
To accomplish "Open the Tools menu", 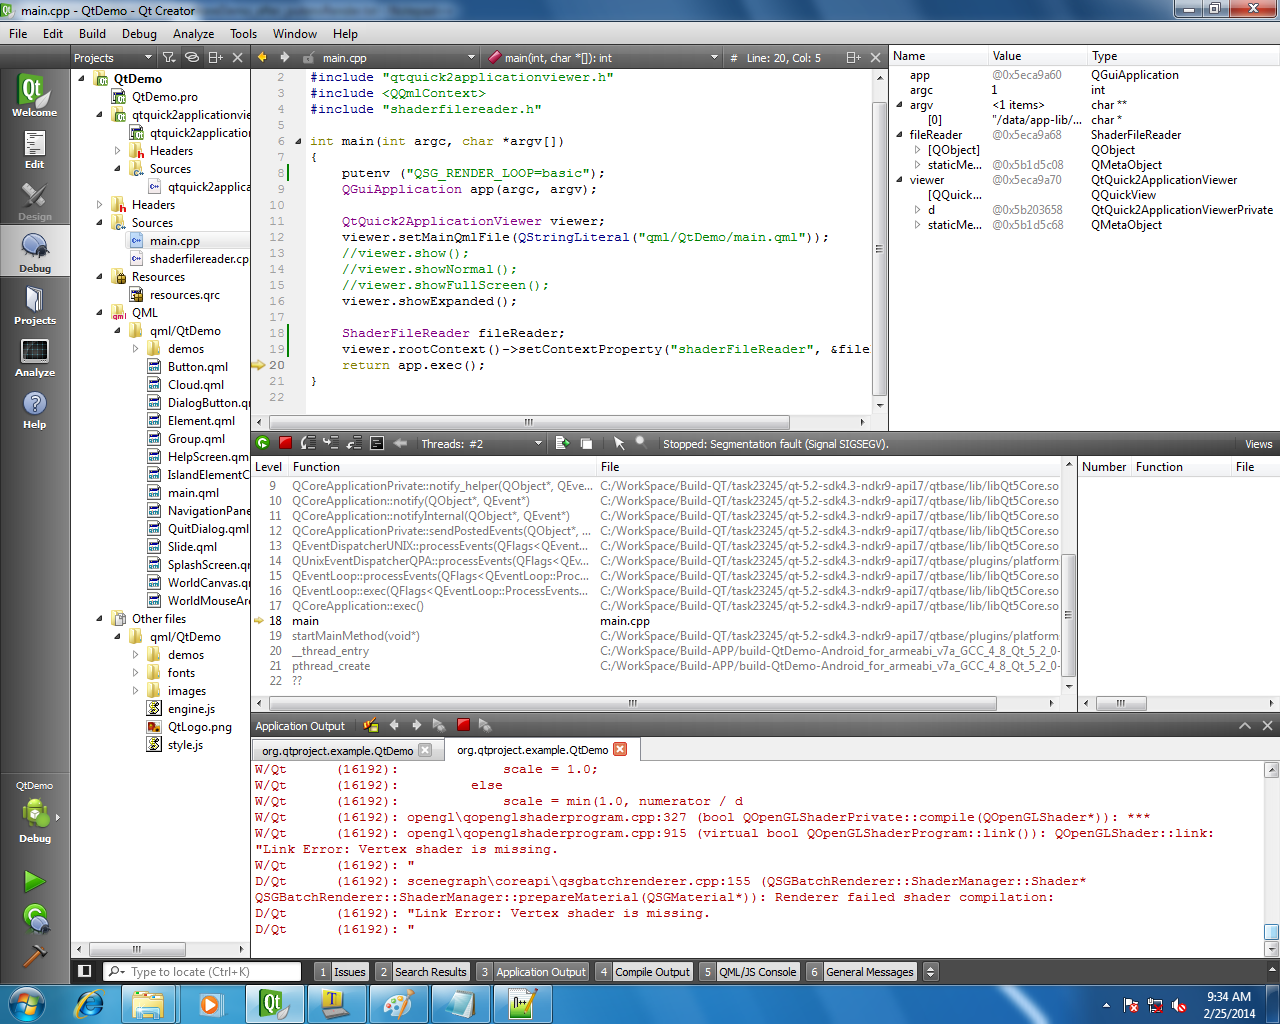I will pos(243,33).
